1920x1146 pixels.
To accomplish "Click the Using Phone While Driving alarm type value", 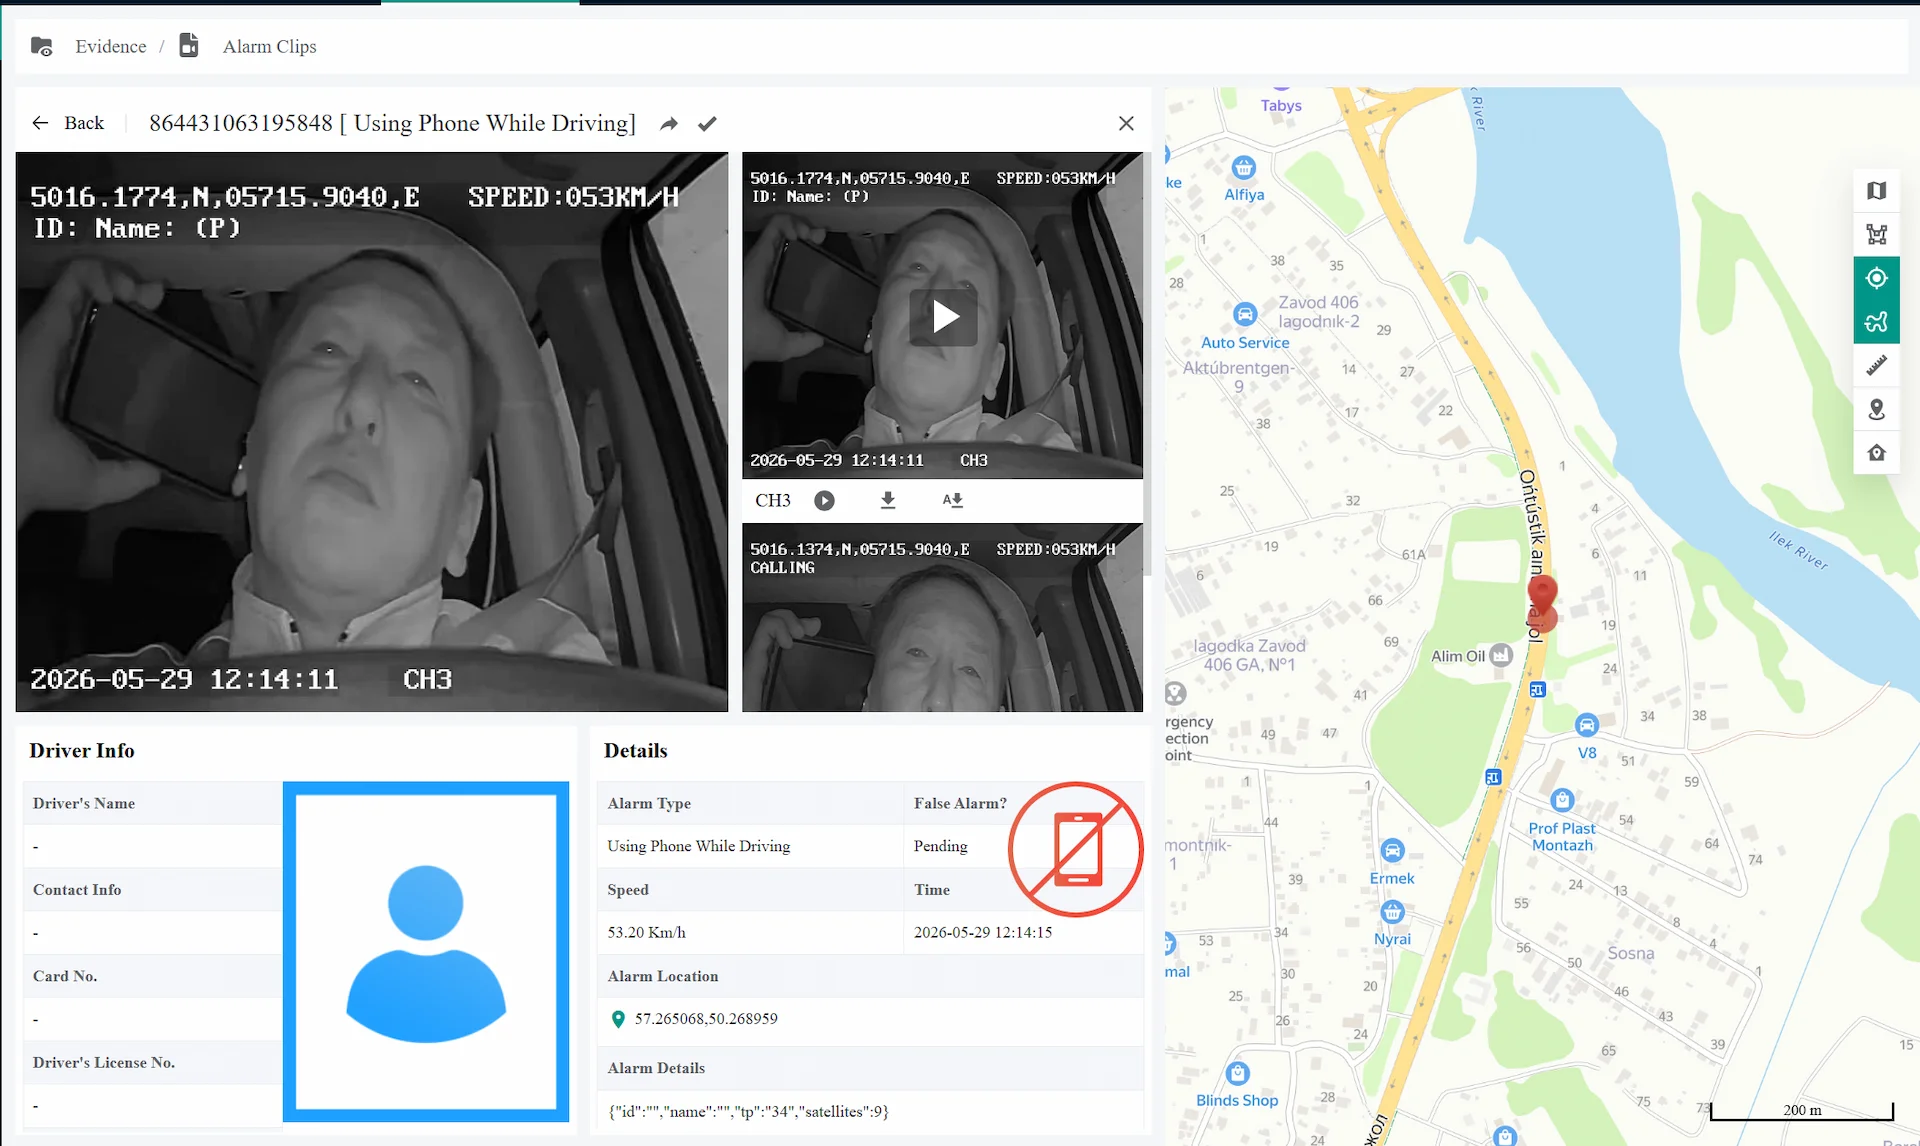I will 699,846.
